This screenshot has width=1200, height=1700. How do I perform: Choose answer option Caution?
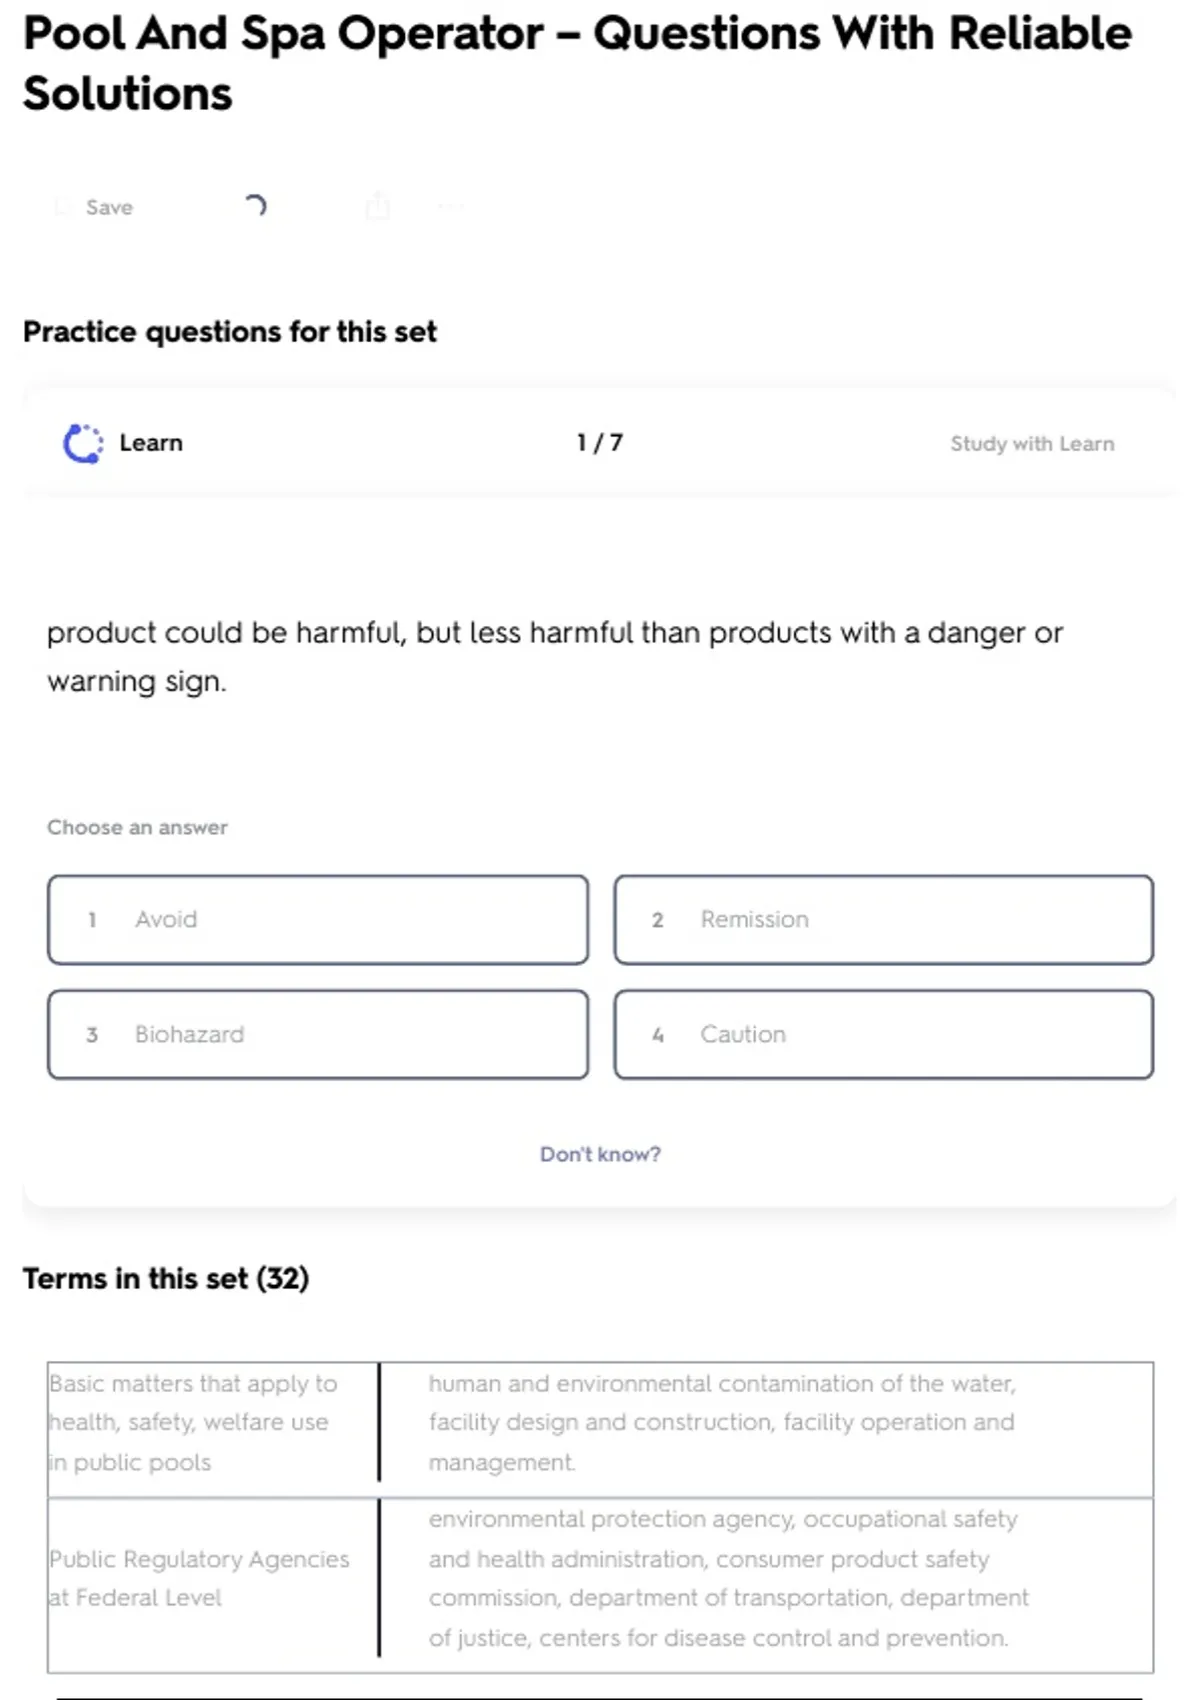click(x=883, y=1035)
